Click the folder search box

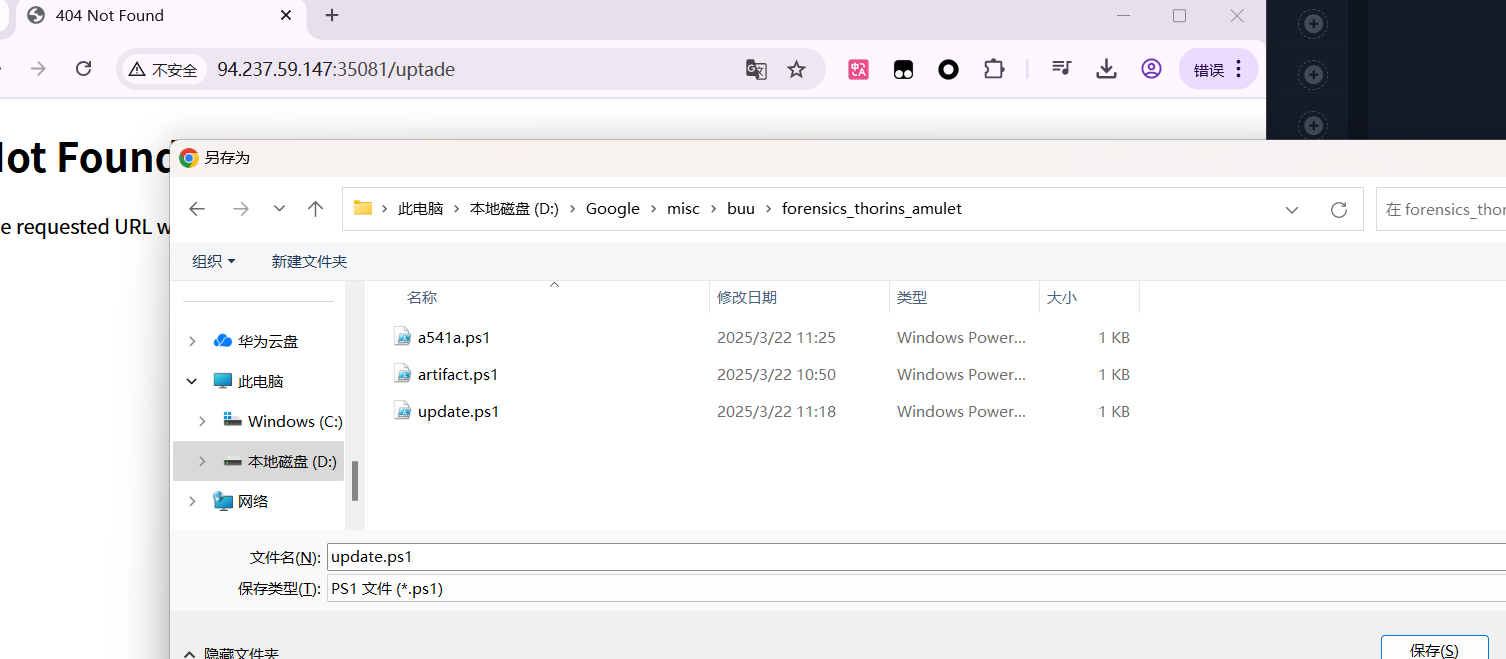1441,209
